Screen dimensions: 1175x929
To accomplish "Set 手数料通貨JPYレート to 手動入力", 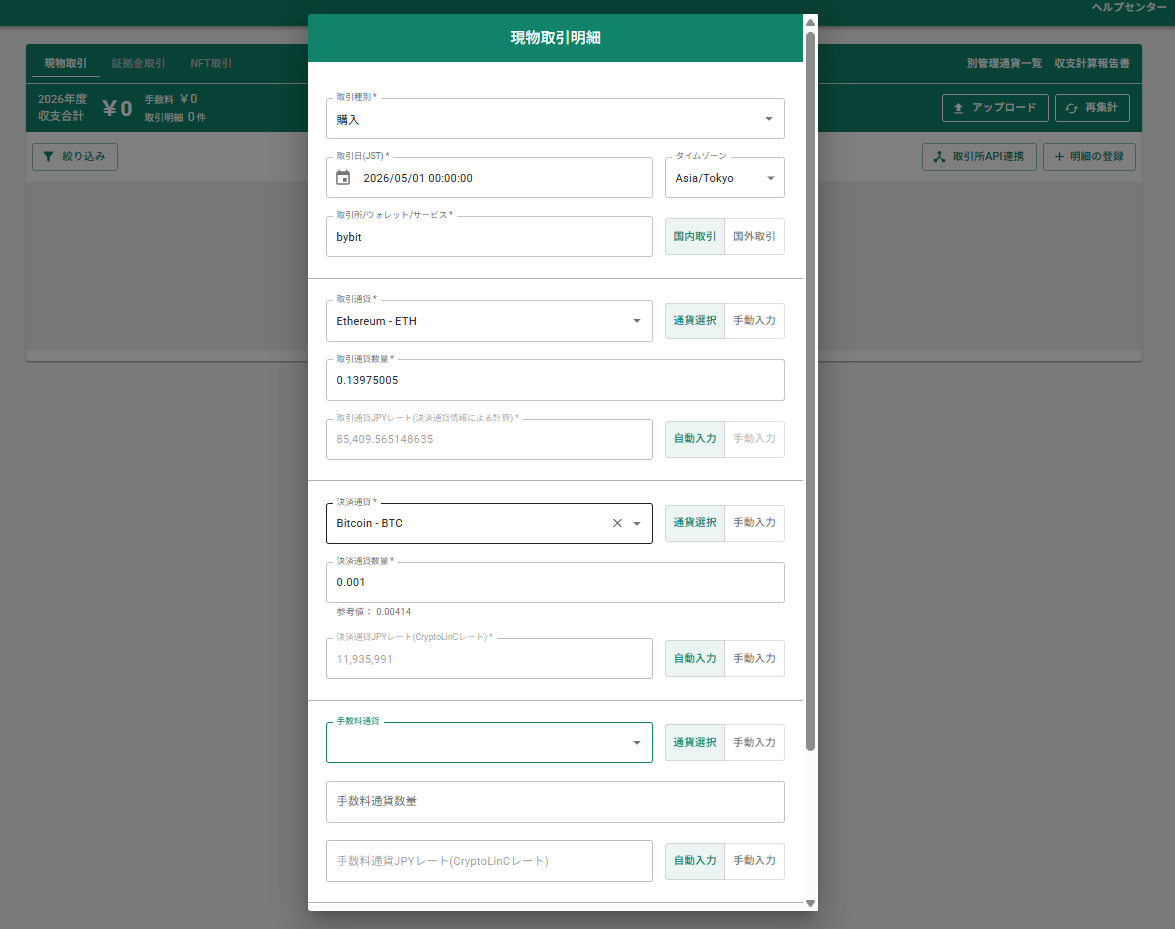I will coord(755,861).
